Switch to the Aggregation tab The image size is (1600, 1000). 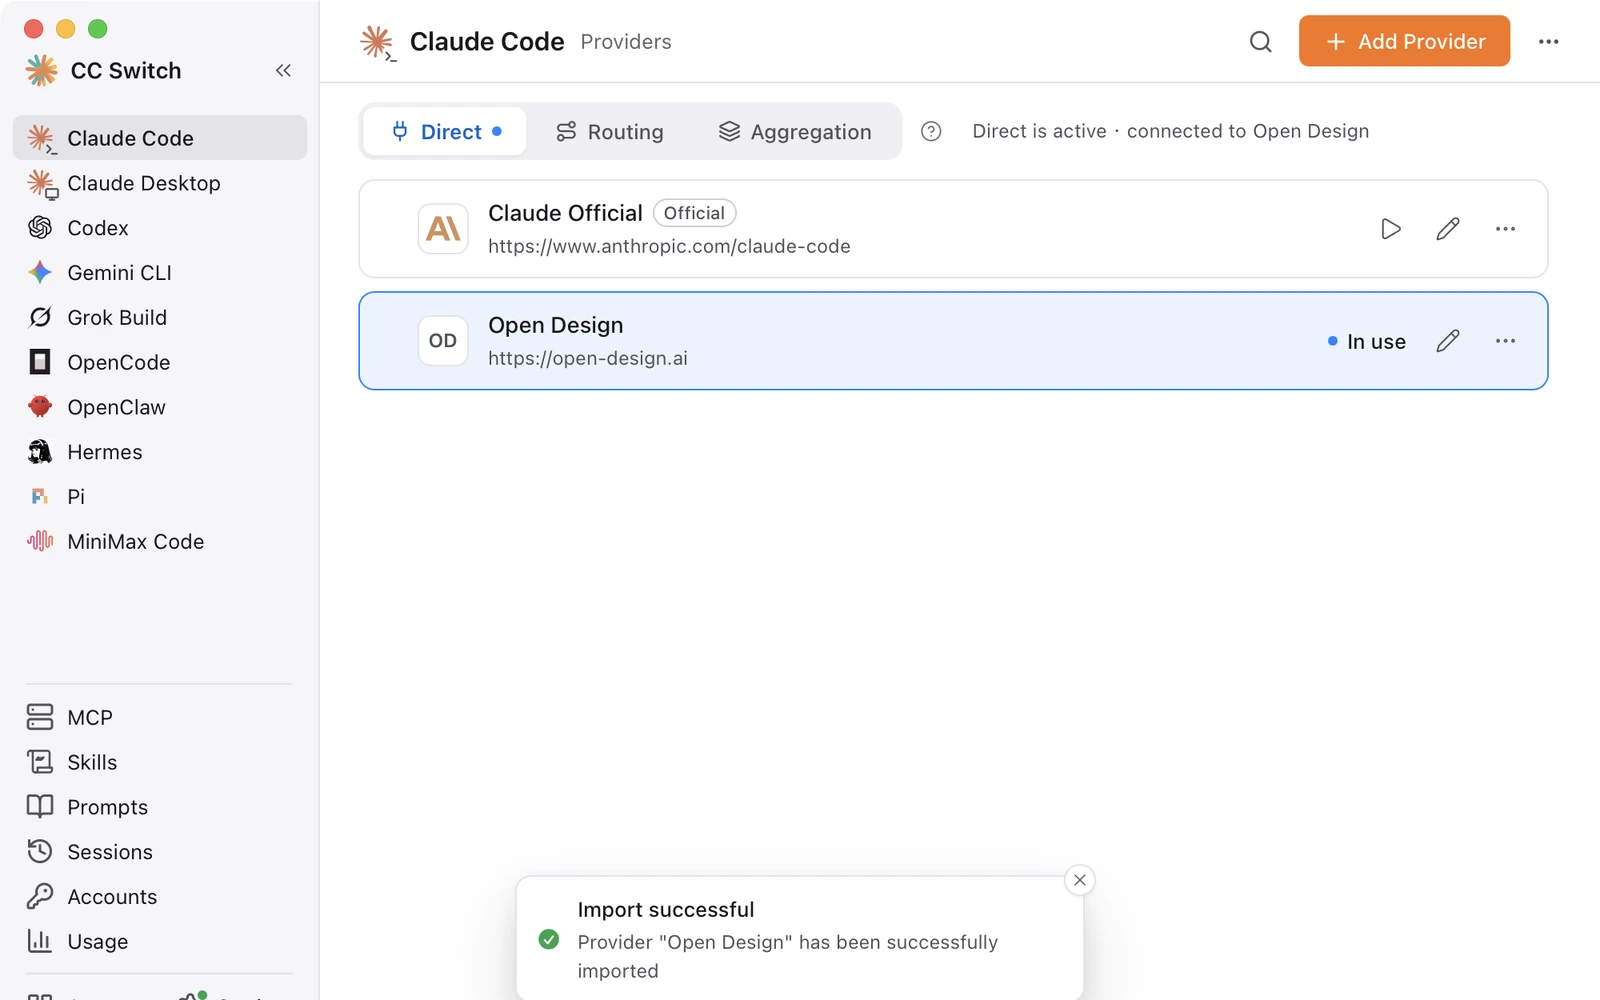point(795,132)
